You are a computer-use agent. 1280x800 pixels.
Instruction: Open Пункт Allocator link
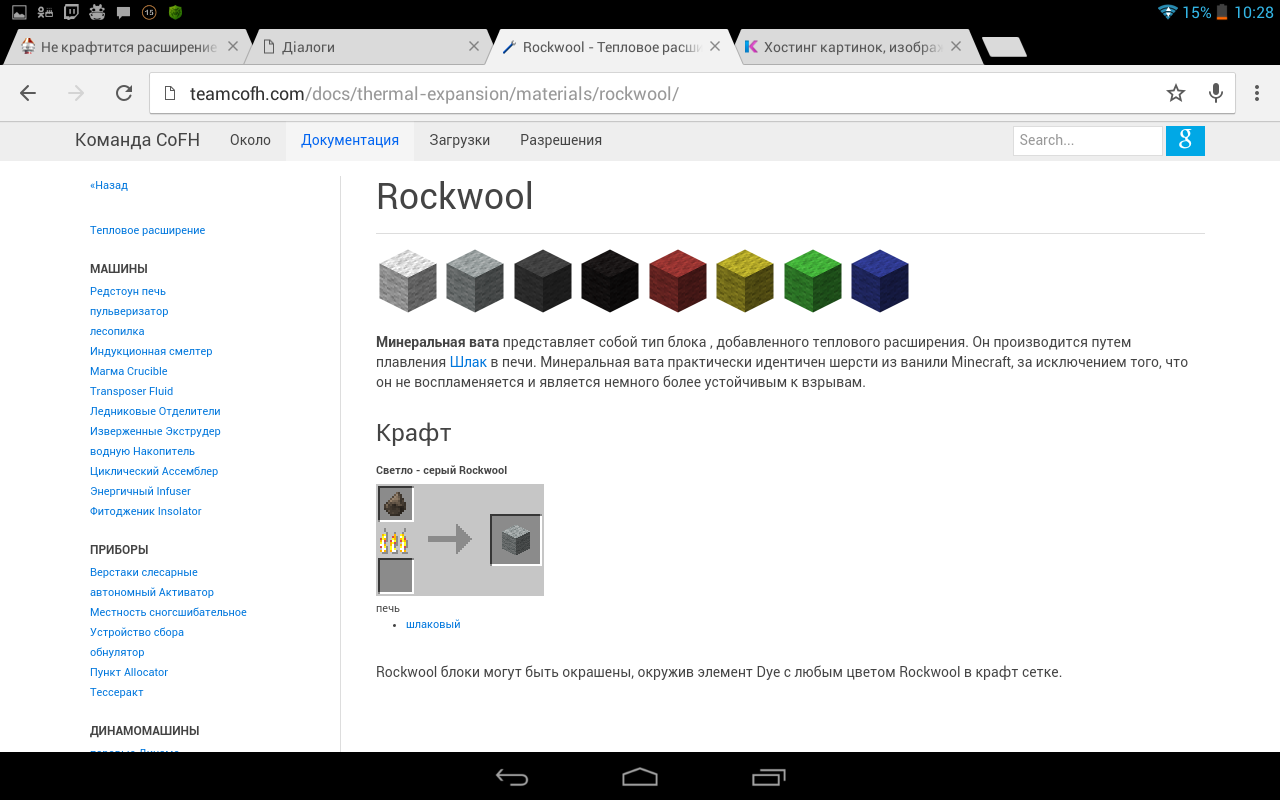pyautogui.click(x=129, y=672)
